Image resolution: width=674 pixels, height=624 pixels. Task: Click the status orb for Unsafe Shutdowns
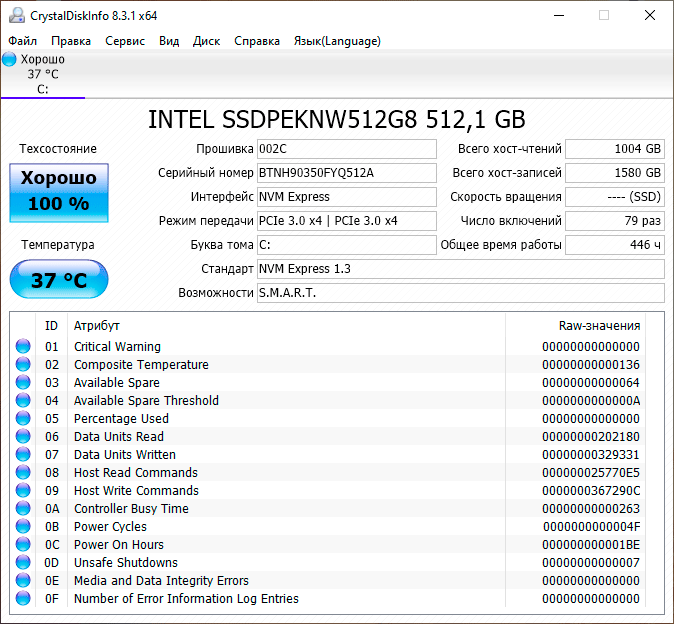[23, 563]
